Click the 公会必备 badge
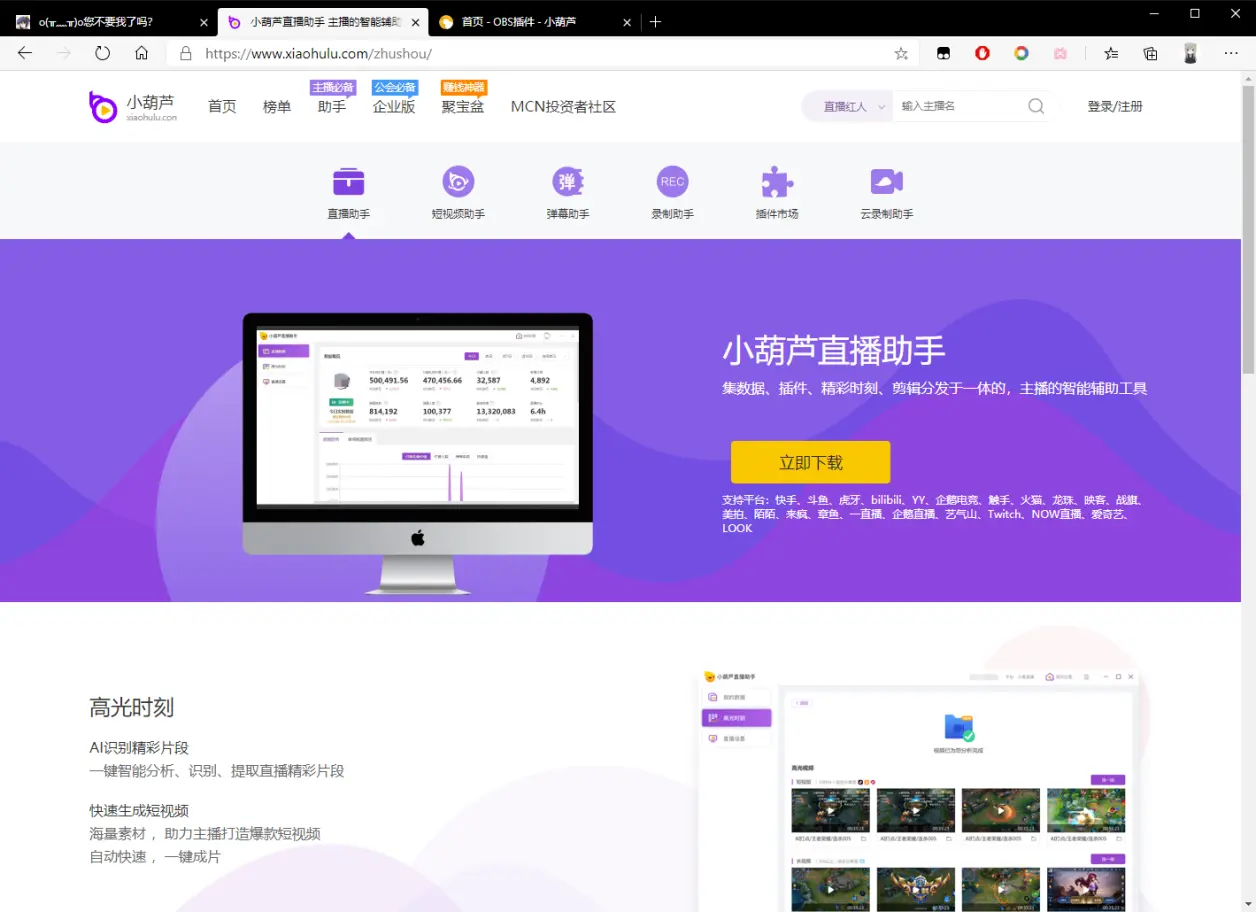 coord(394,87)
